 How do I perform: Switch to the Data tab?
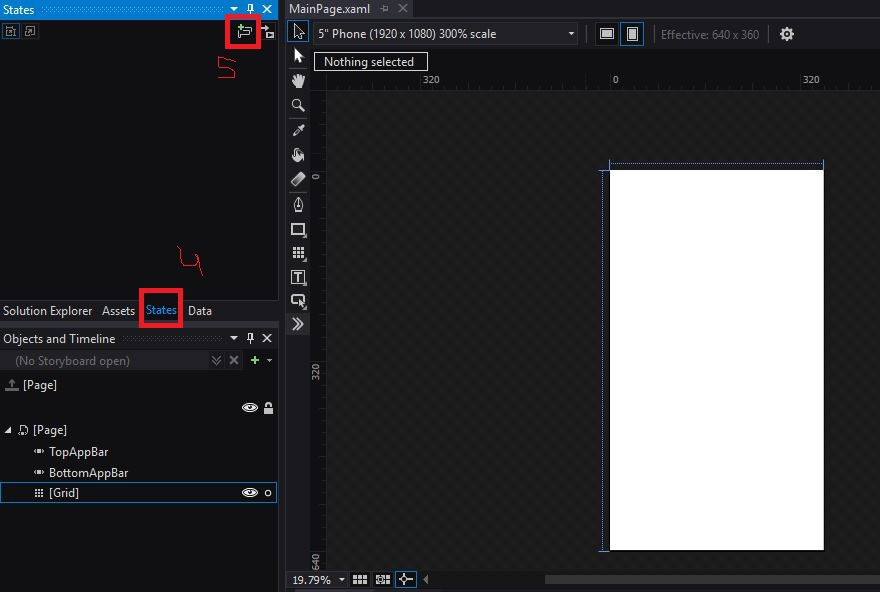[x=200, y=310]
